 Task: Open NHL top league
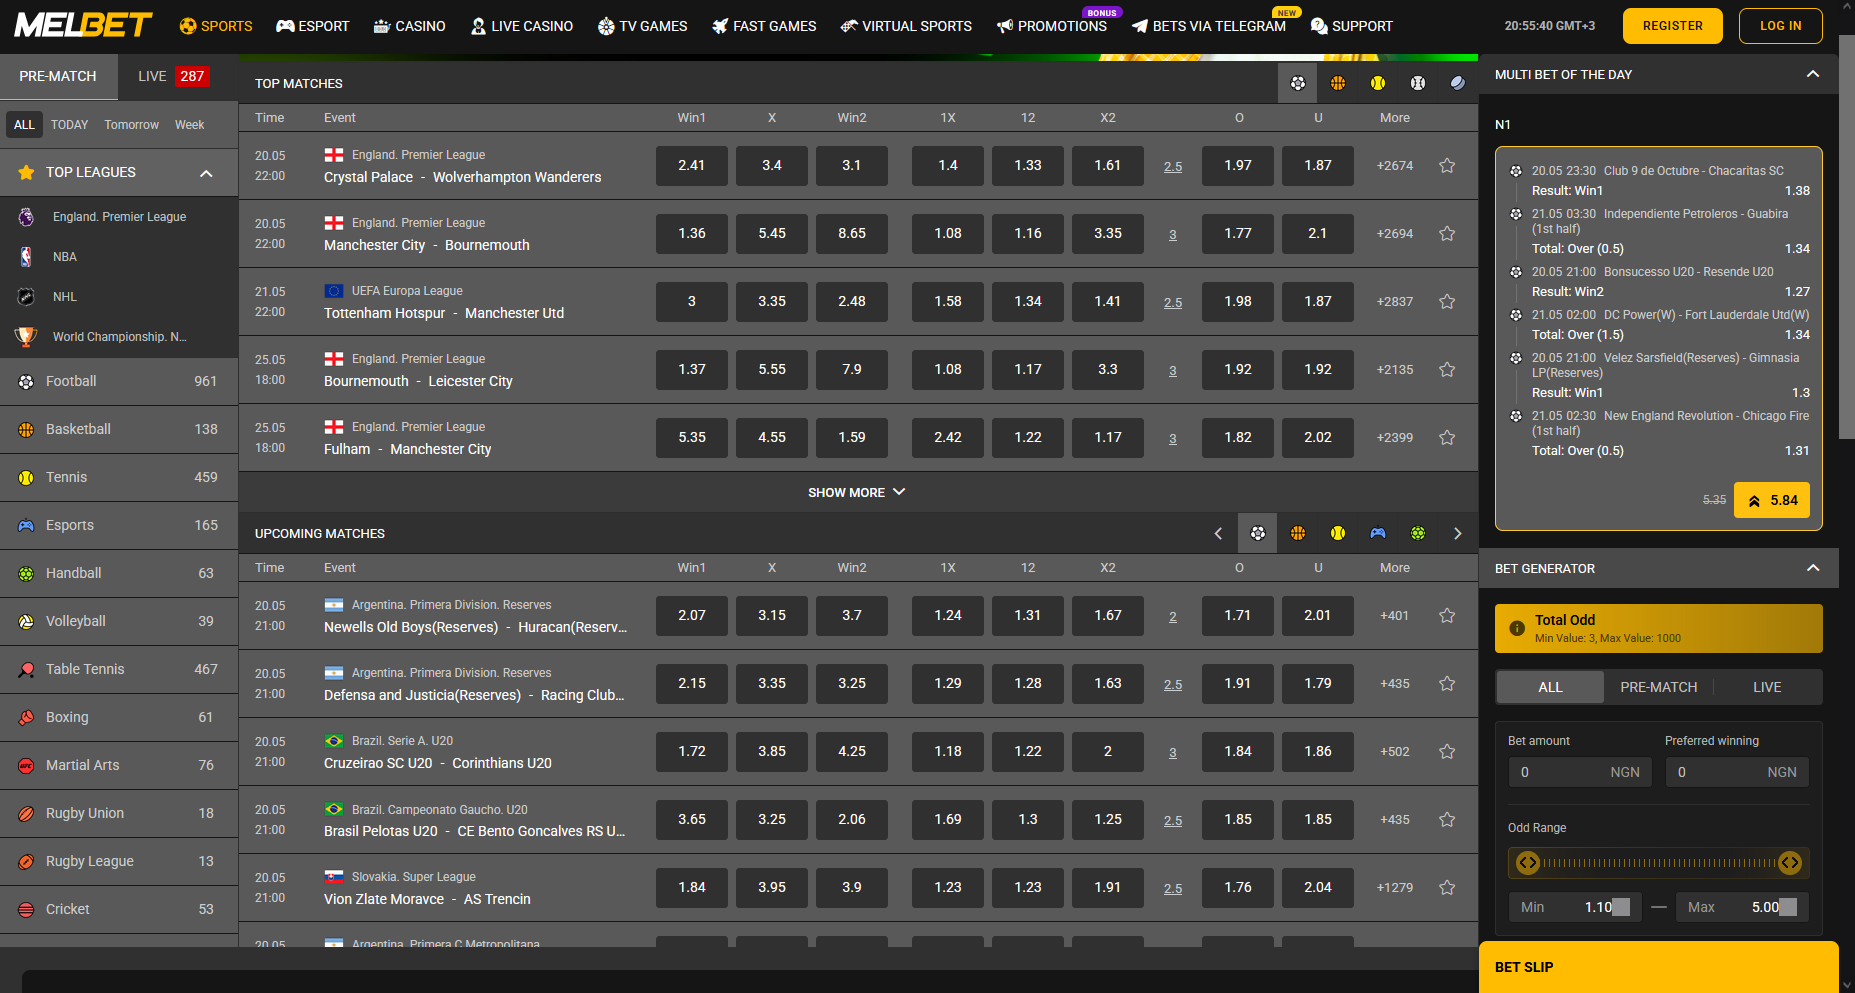(x=119, y=297)
